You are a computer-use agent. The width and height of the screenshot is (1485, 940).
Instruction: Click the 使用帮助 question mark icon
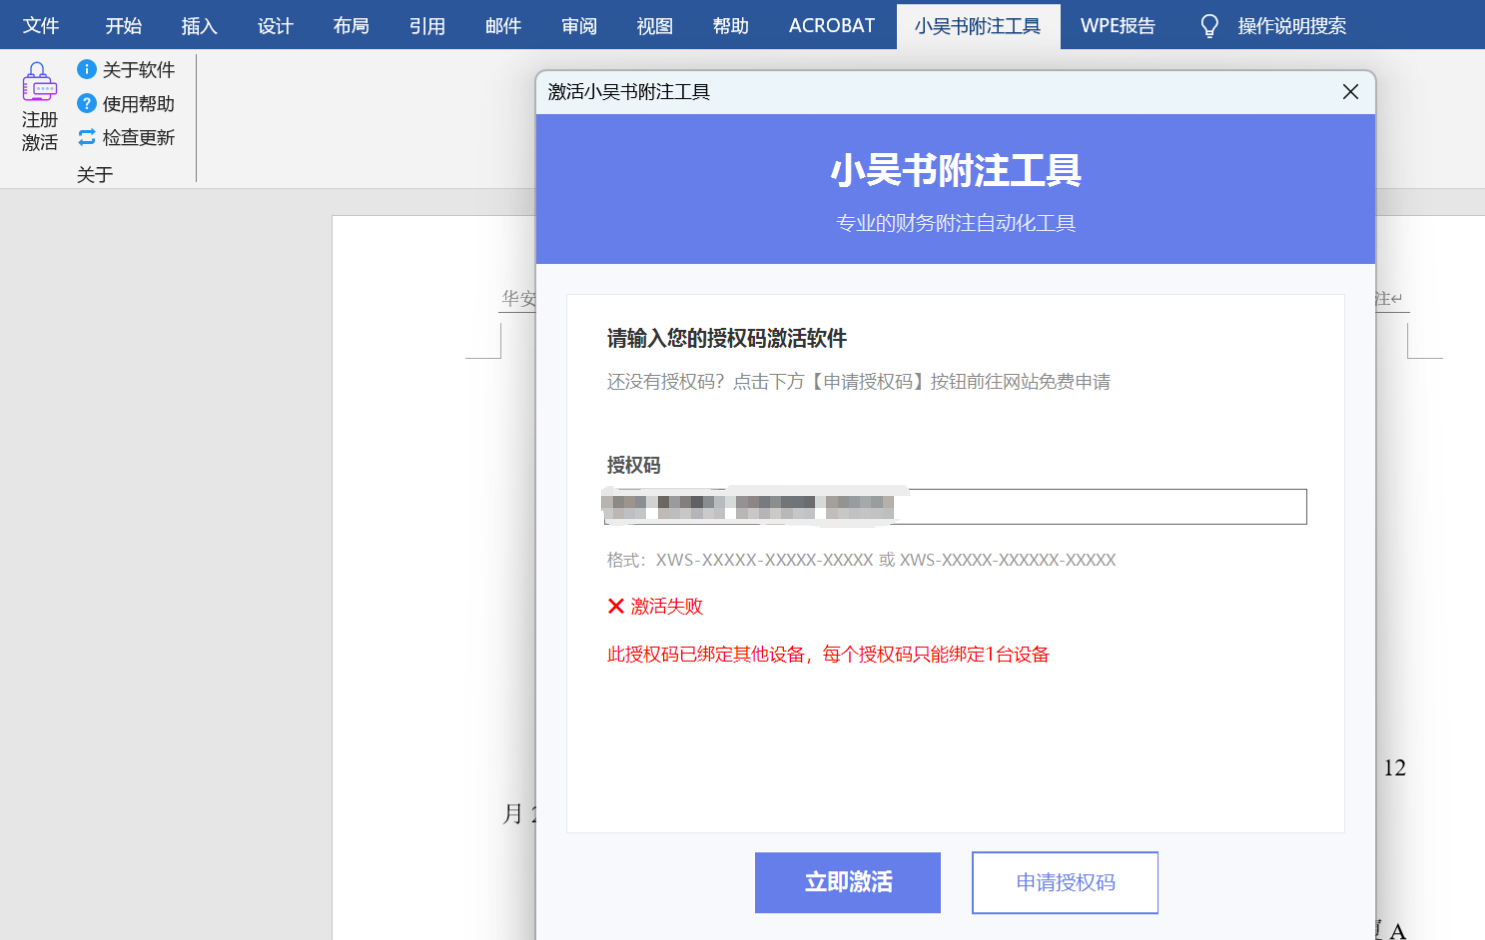[x=87, y=103]
